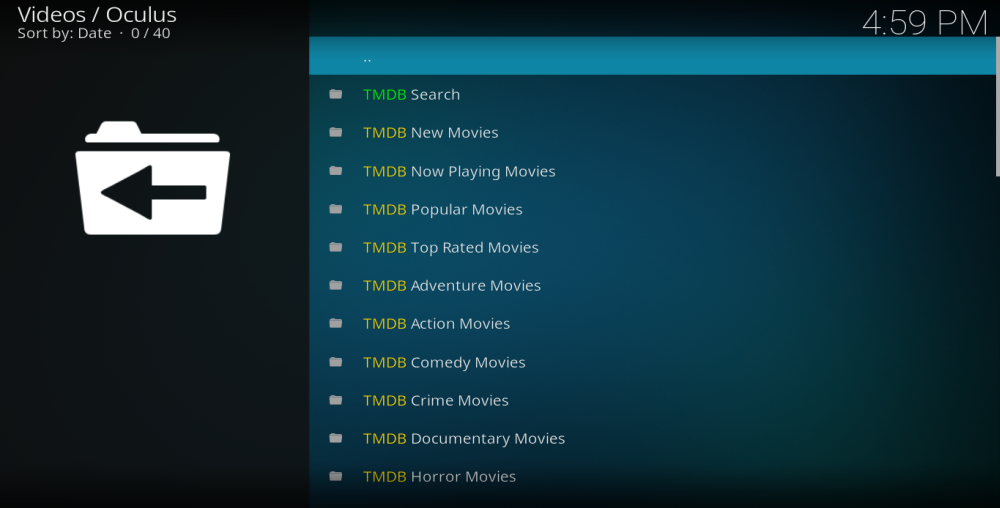Image resolution: width=1000 pixels, height=508 pixels.
Task: Select folder icon for Now Playing Movies
Action: [336, 171]
